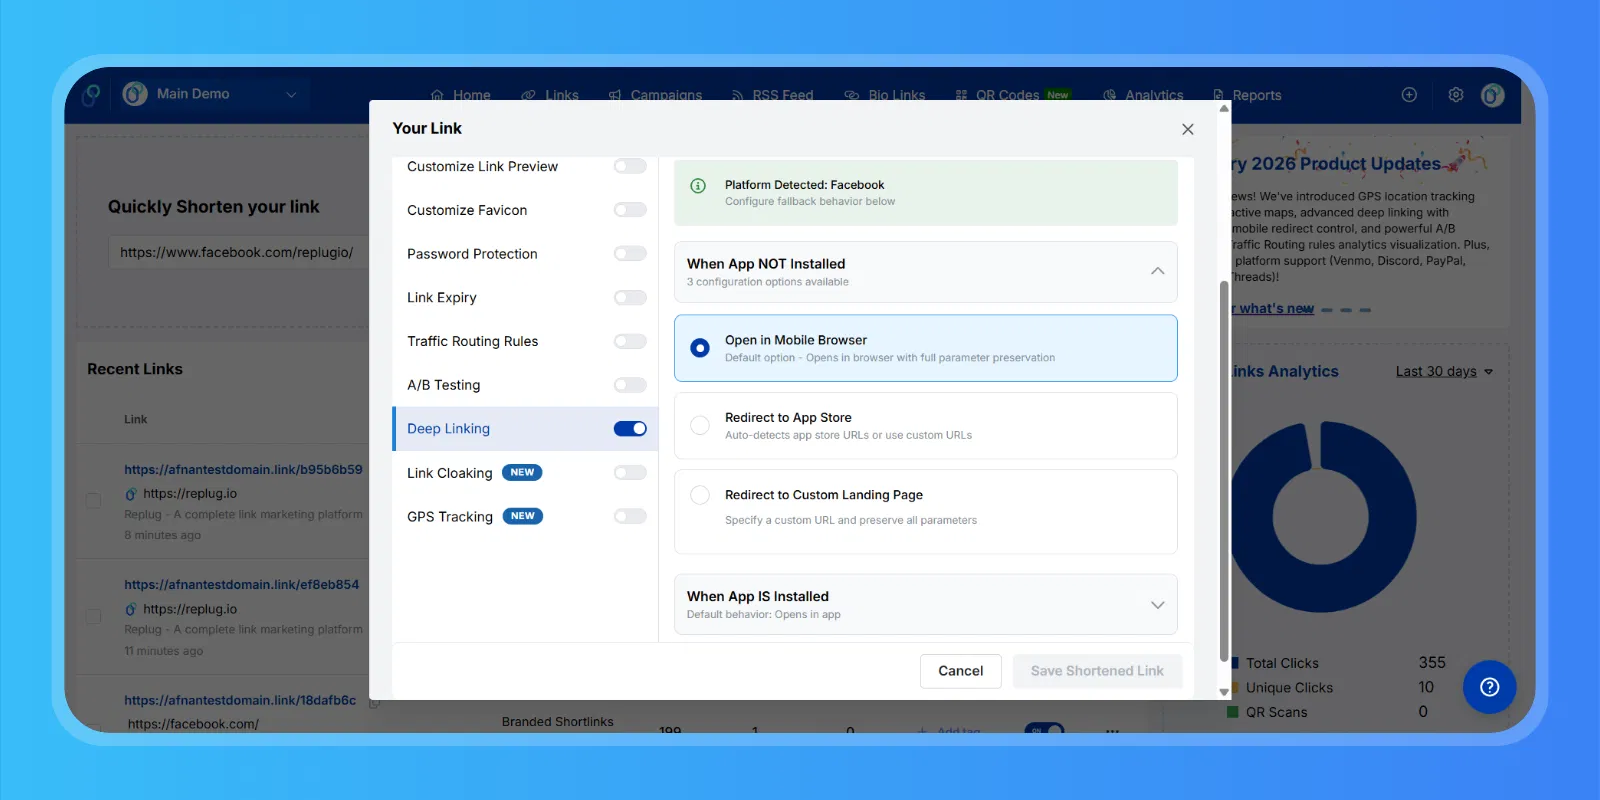The width and height of the screenshot is (1600, 800).
Task: Go to the Reports menu
Action: [1247, 96]
